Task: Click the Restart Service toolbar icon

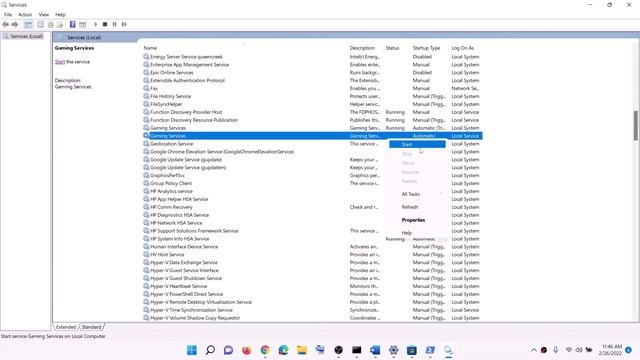Action: pyautogui.click(x=124, y=24)
